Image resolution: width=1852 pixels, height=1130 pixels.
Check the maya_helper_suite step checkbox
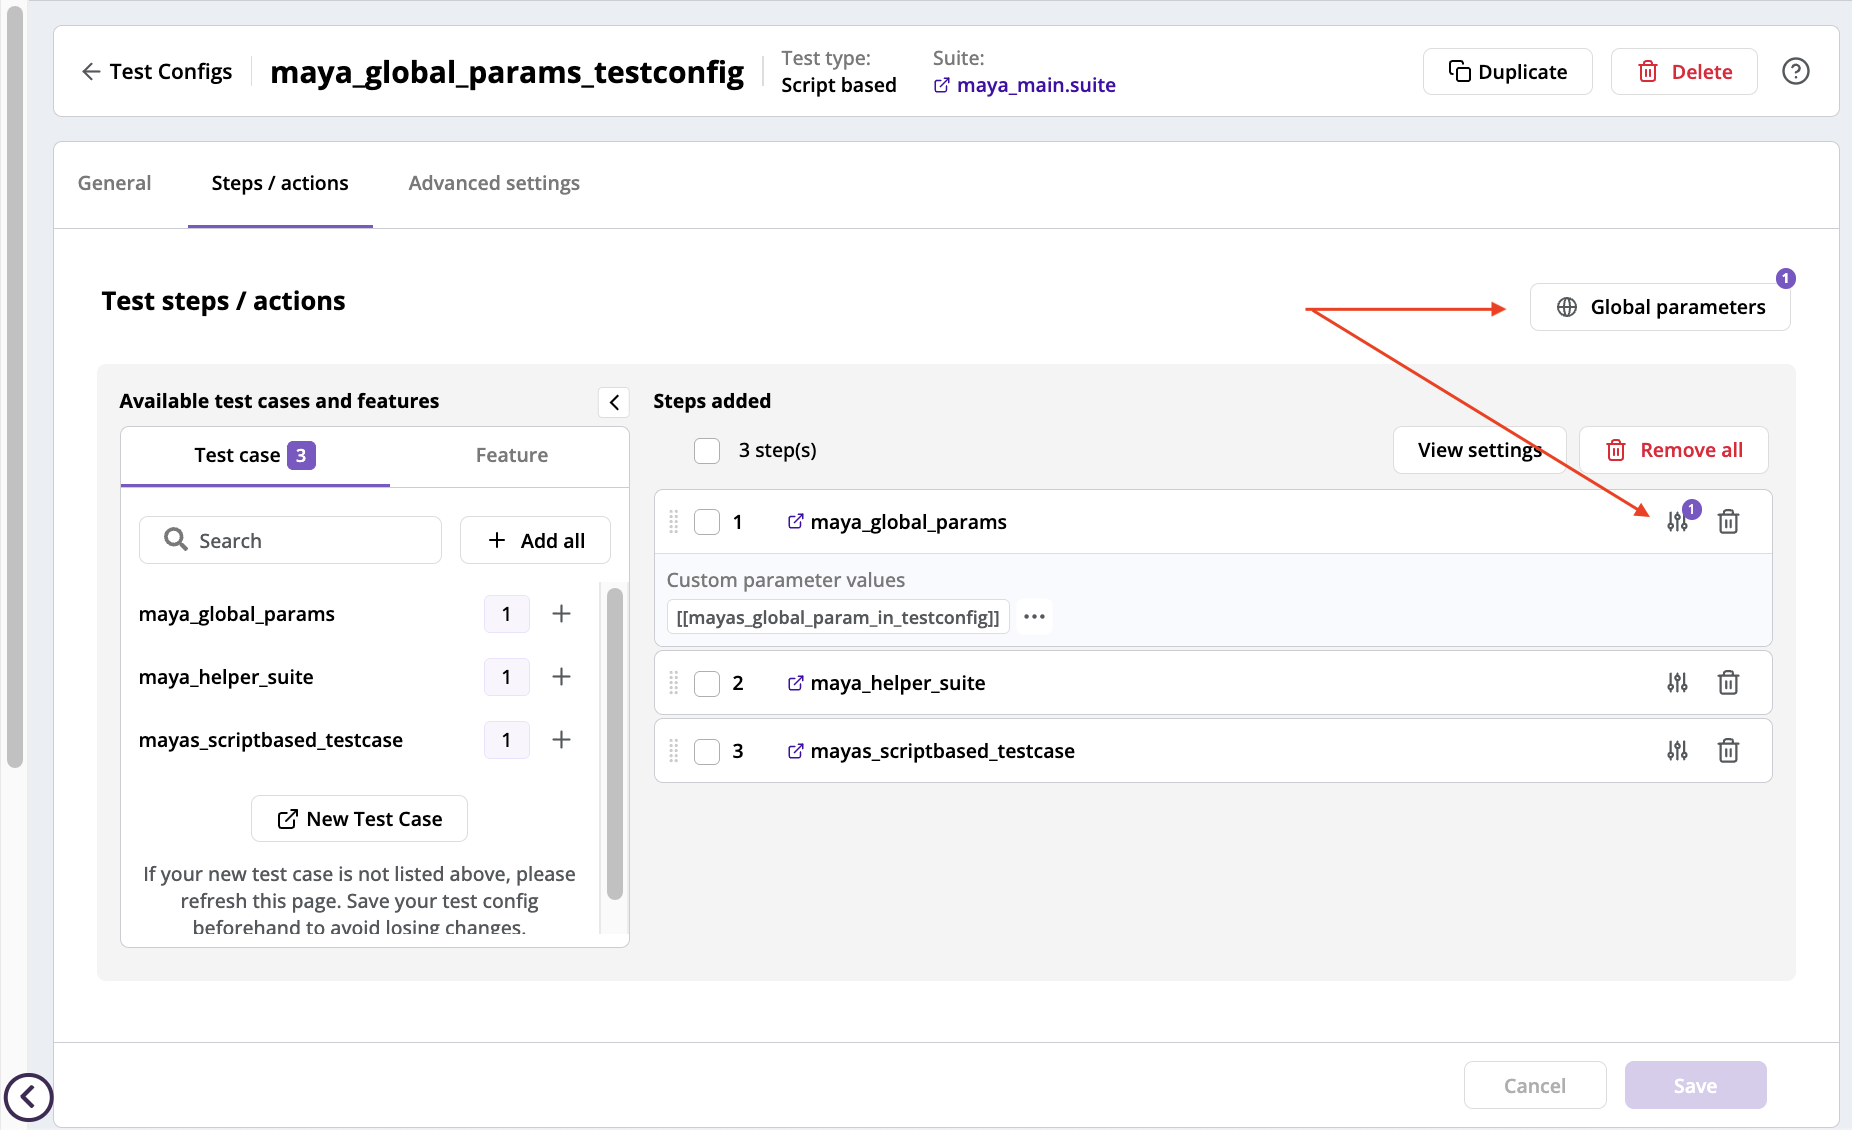point(707,682)
